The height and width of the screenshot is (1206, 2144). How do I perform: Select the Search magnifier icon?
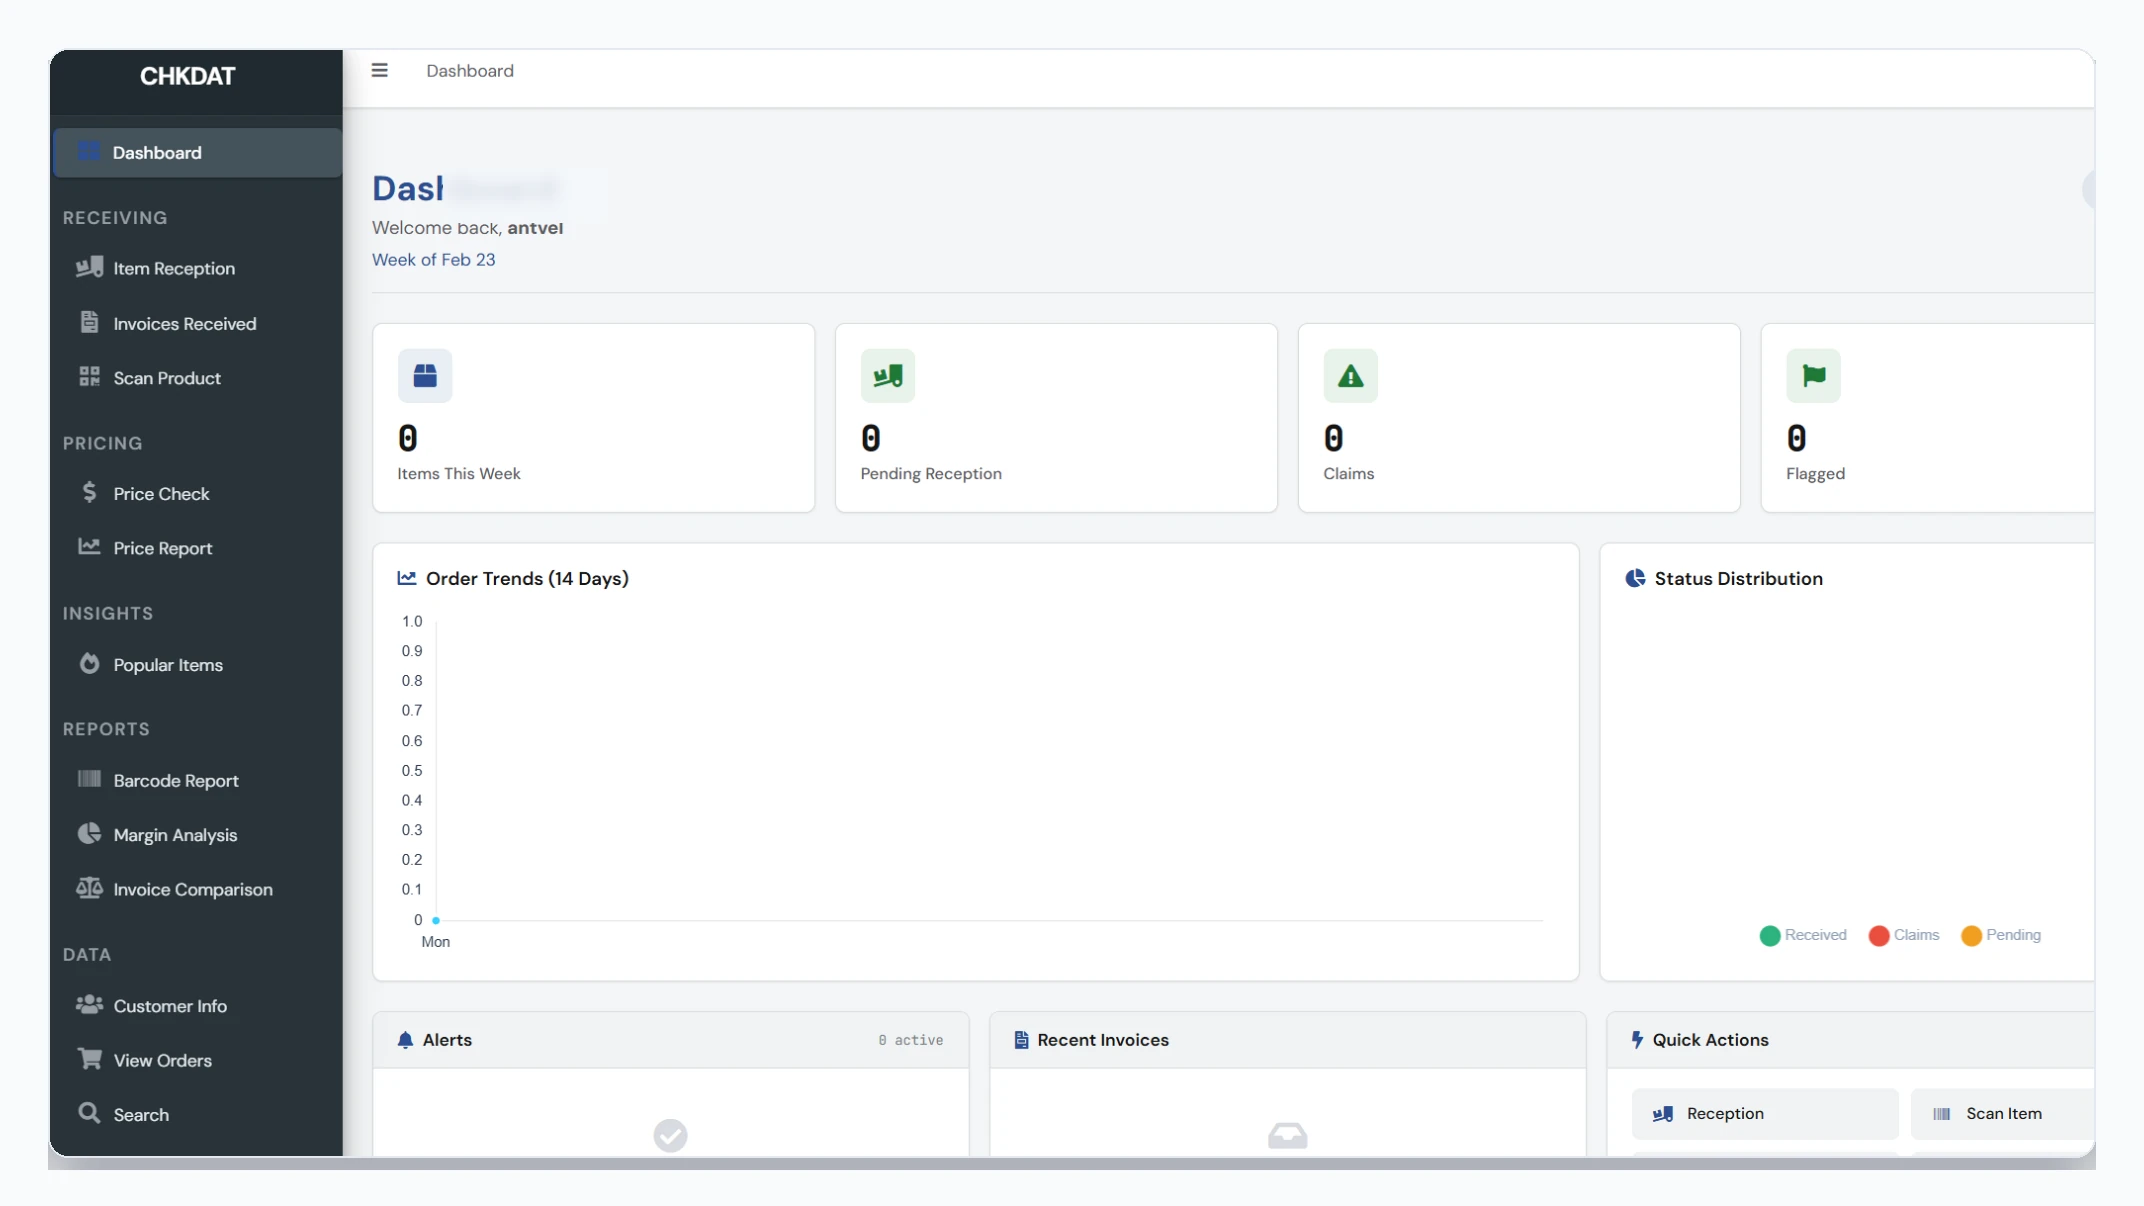[89, 1114]
